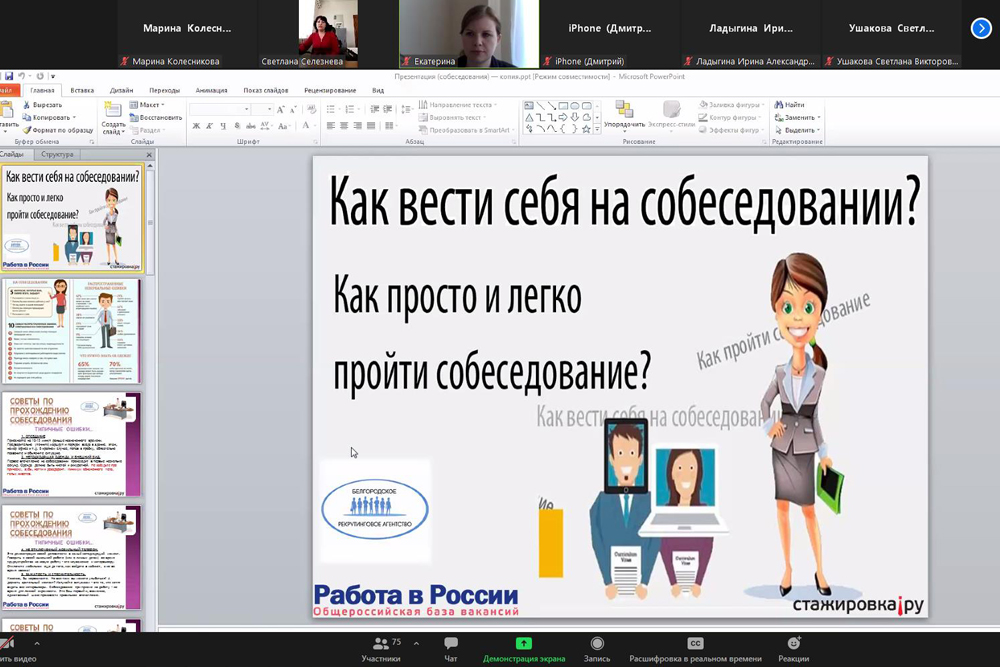Open the Реакции reactions icon
The height and width of the screenshot is (667, 1000).
coord(794,644)
